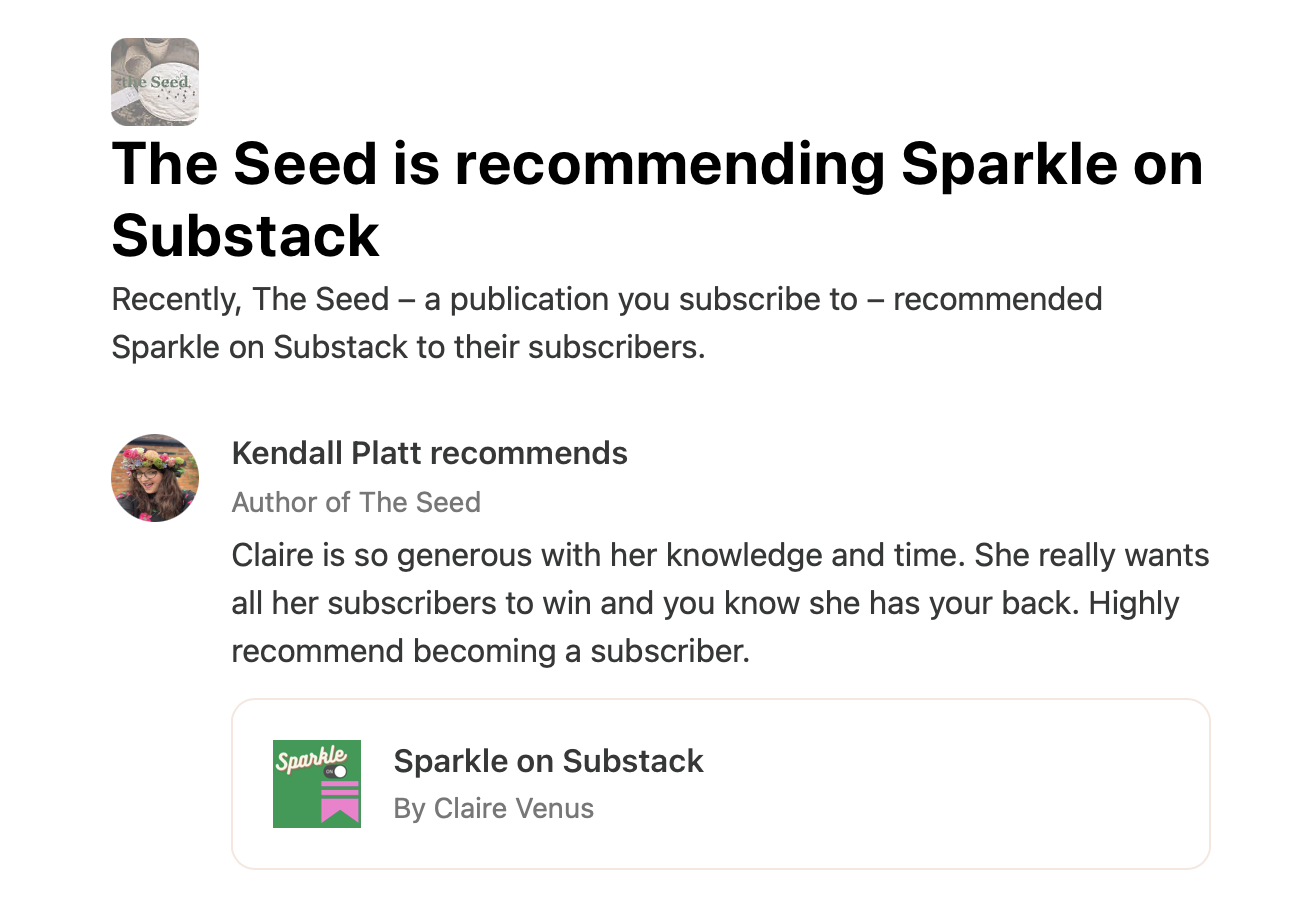Click the By Claire Venus byline
This screenshot has height=916, width=1308.
pos(494,808)
